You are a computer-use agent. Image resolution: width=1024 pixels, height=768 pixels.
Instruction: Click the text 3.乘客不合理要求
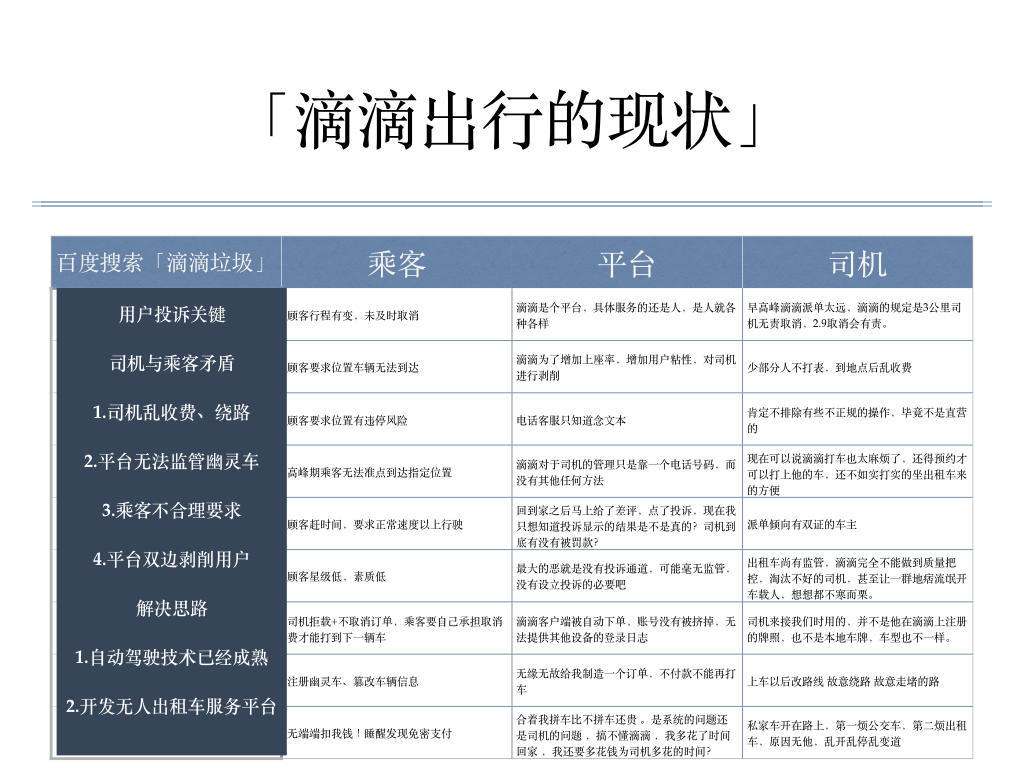tap(172, 511)
